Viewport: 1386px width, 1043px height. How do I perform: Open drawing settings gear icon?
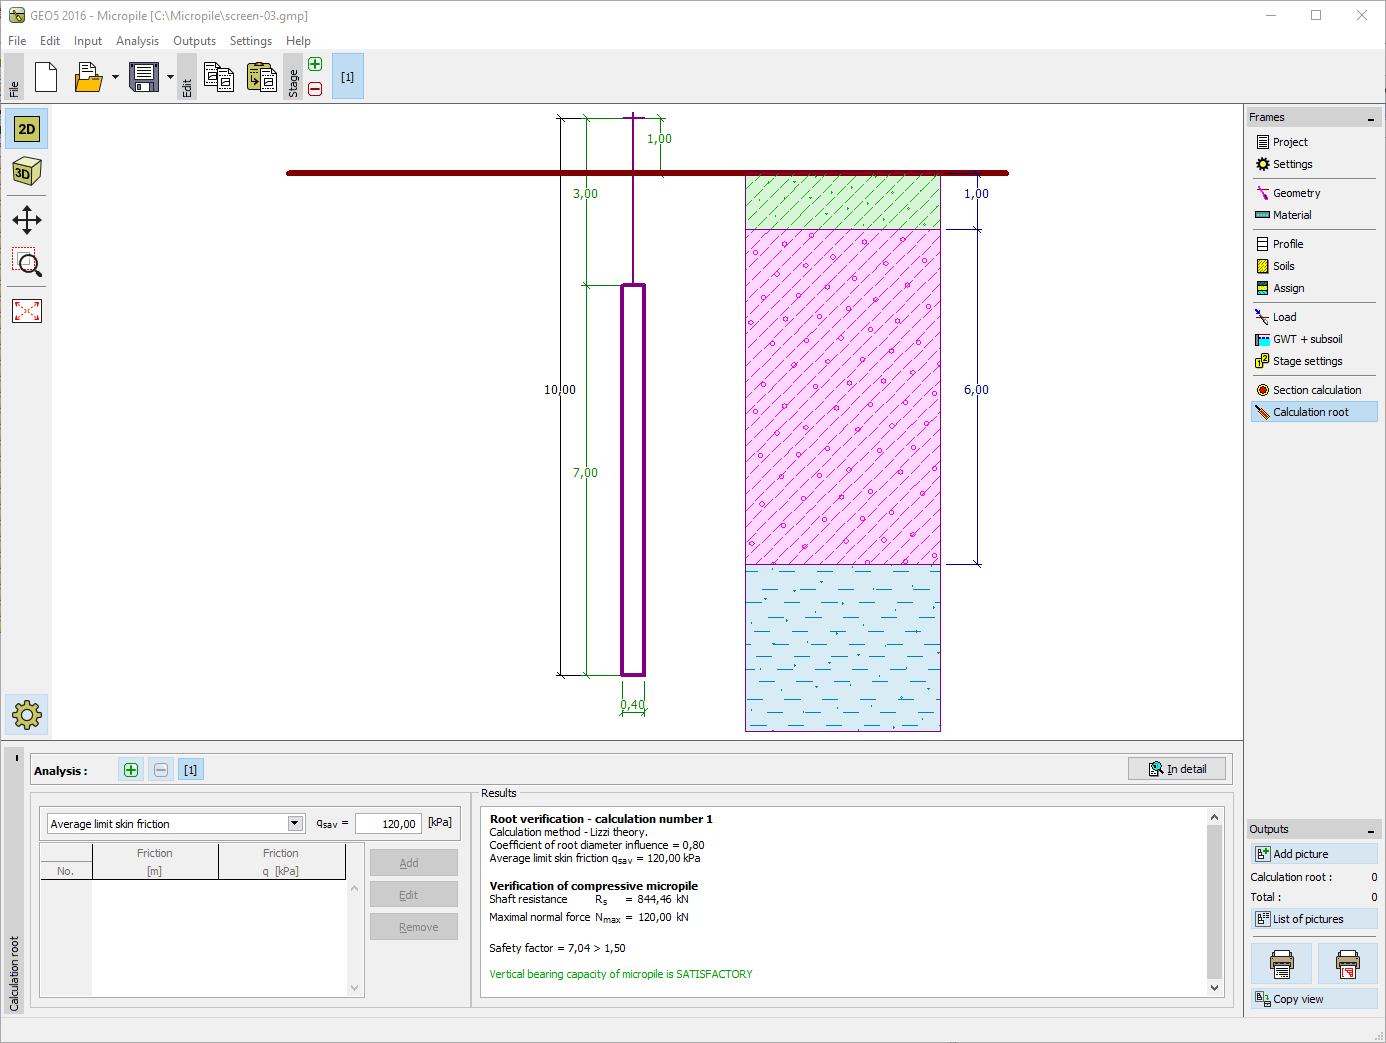click(x=27, y=714)
